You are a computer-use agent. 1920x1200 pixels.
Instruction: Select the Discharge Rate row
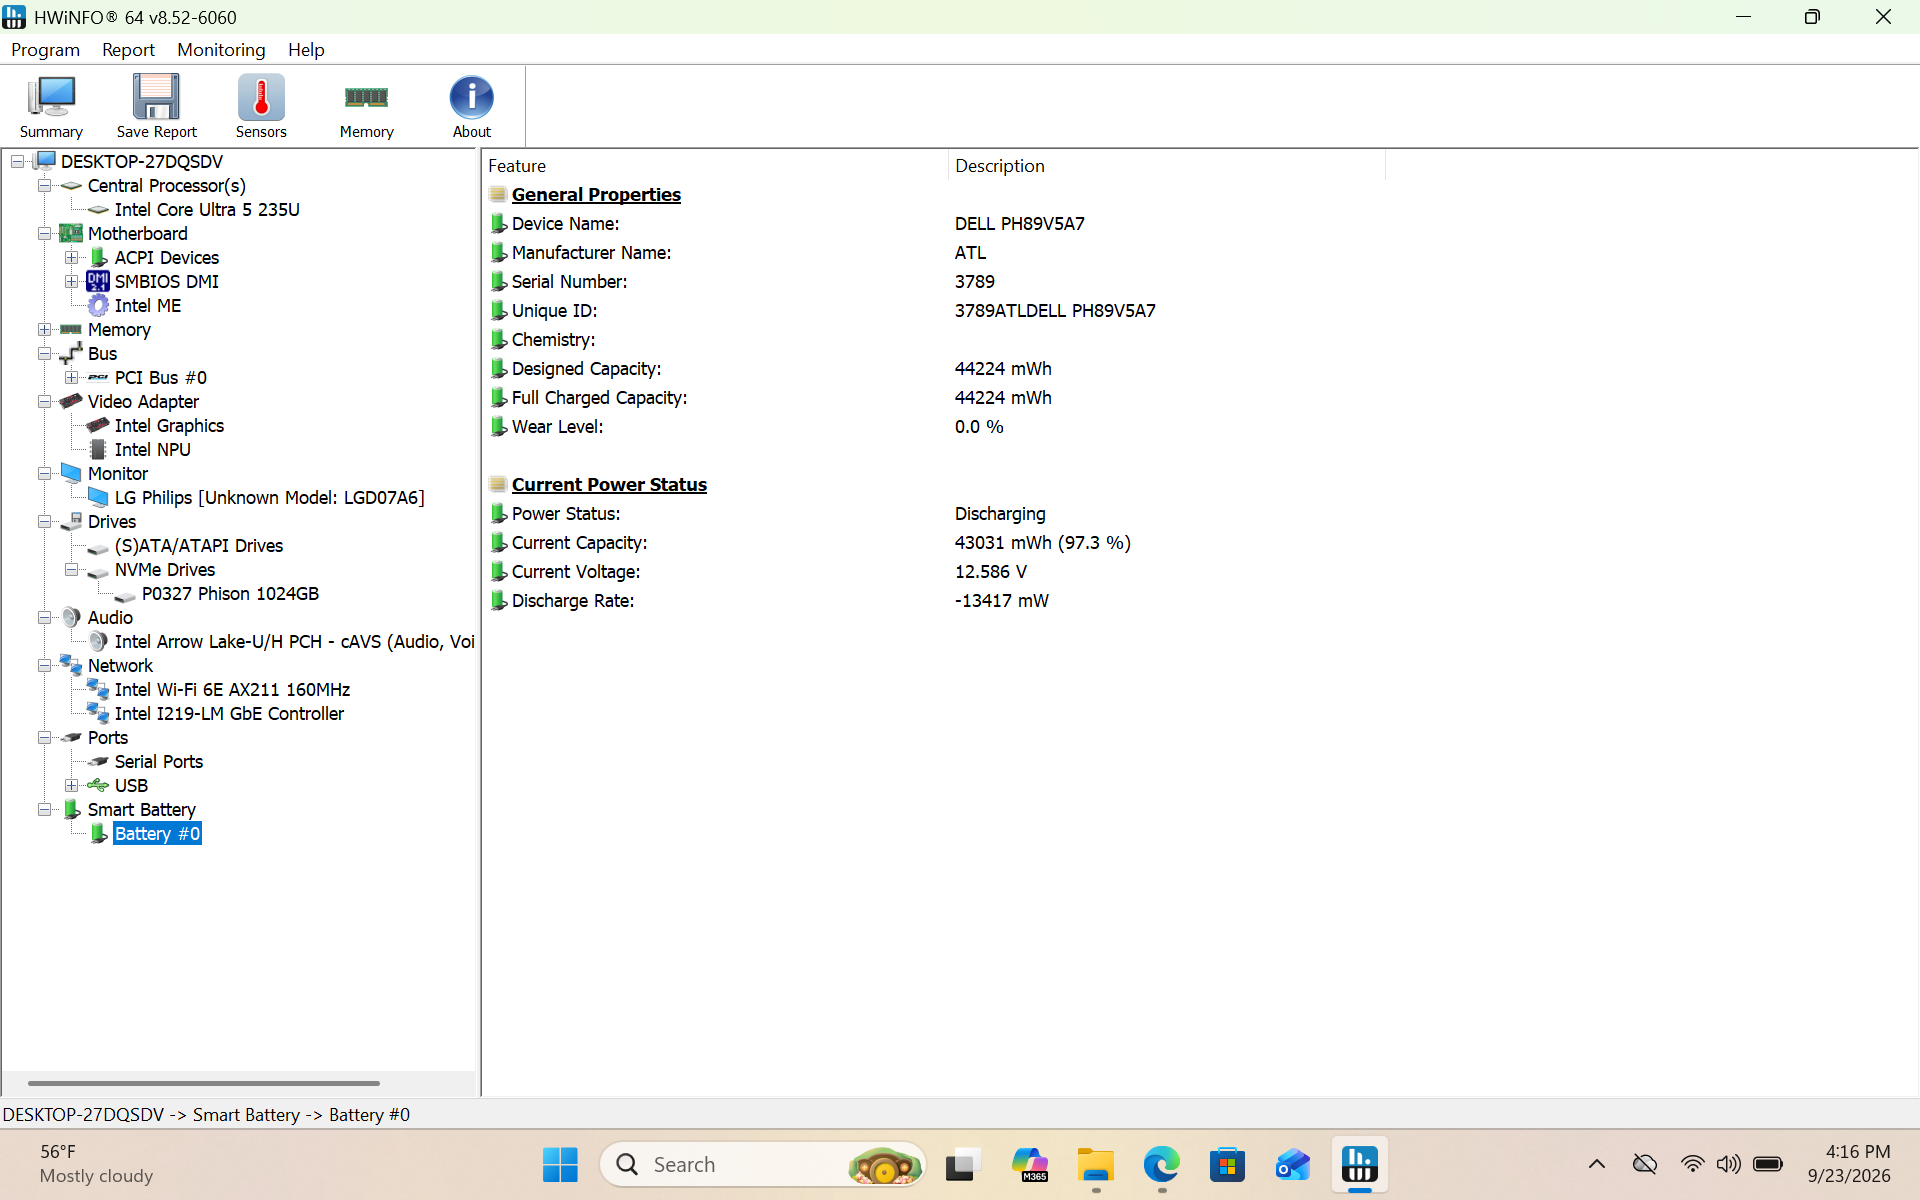tap(935, 601)
